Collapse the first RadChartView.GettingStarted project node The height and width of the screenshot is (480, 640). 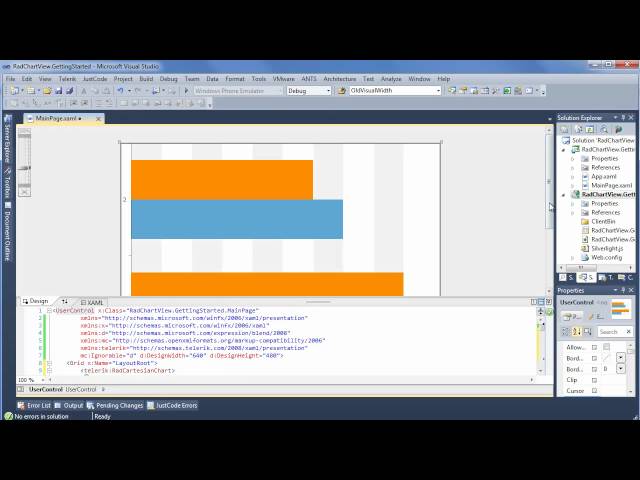coord(564,150)
